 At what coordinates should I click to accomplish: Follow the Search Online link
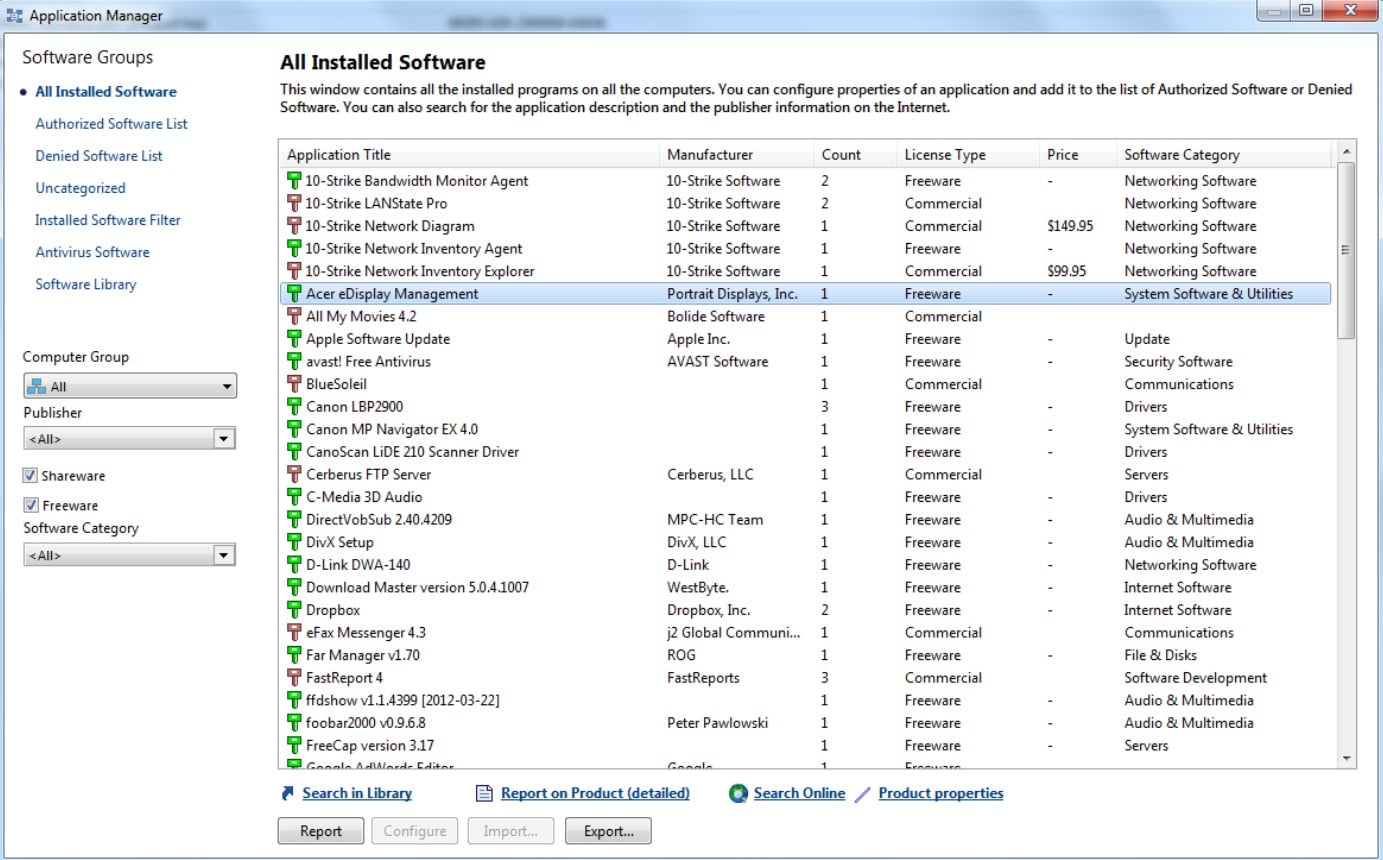pos(799,793)
